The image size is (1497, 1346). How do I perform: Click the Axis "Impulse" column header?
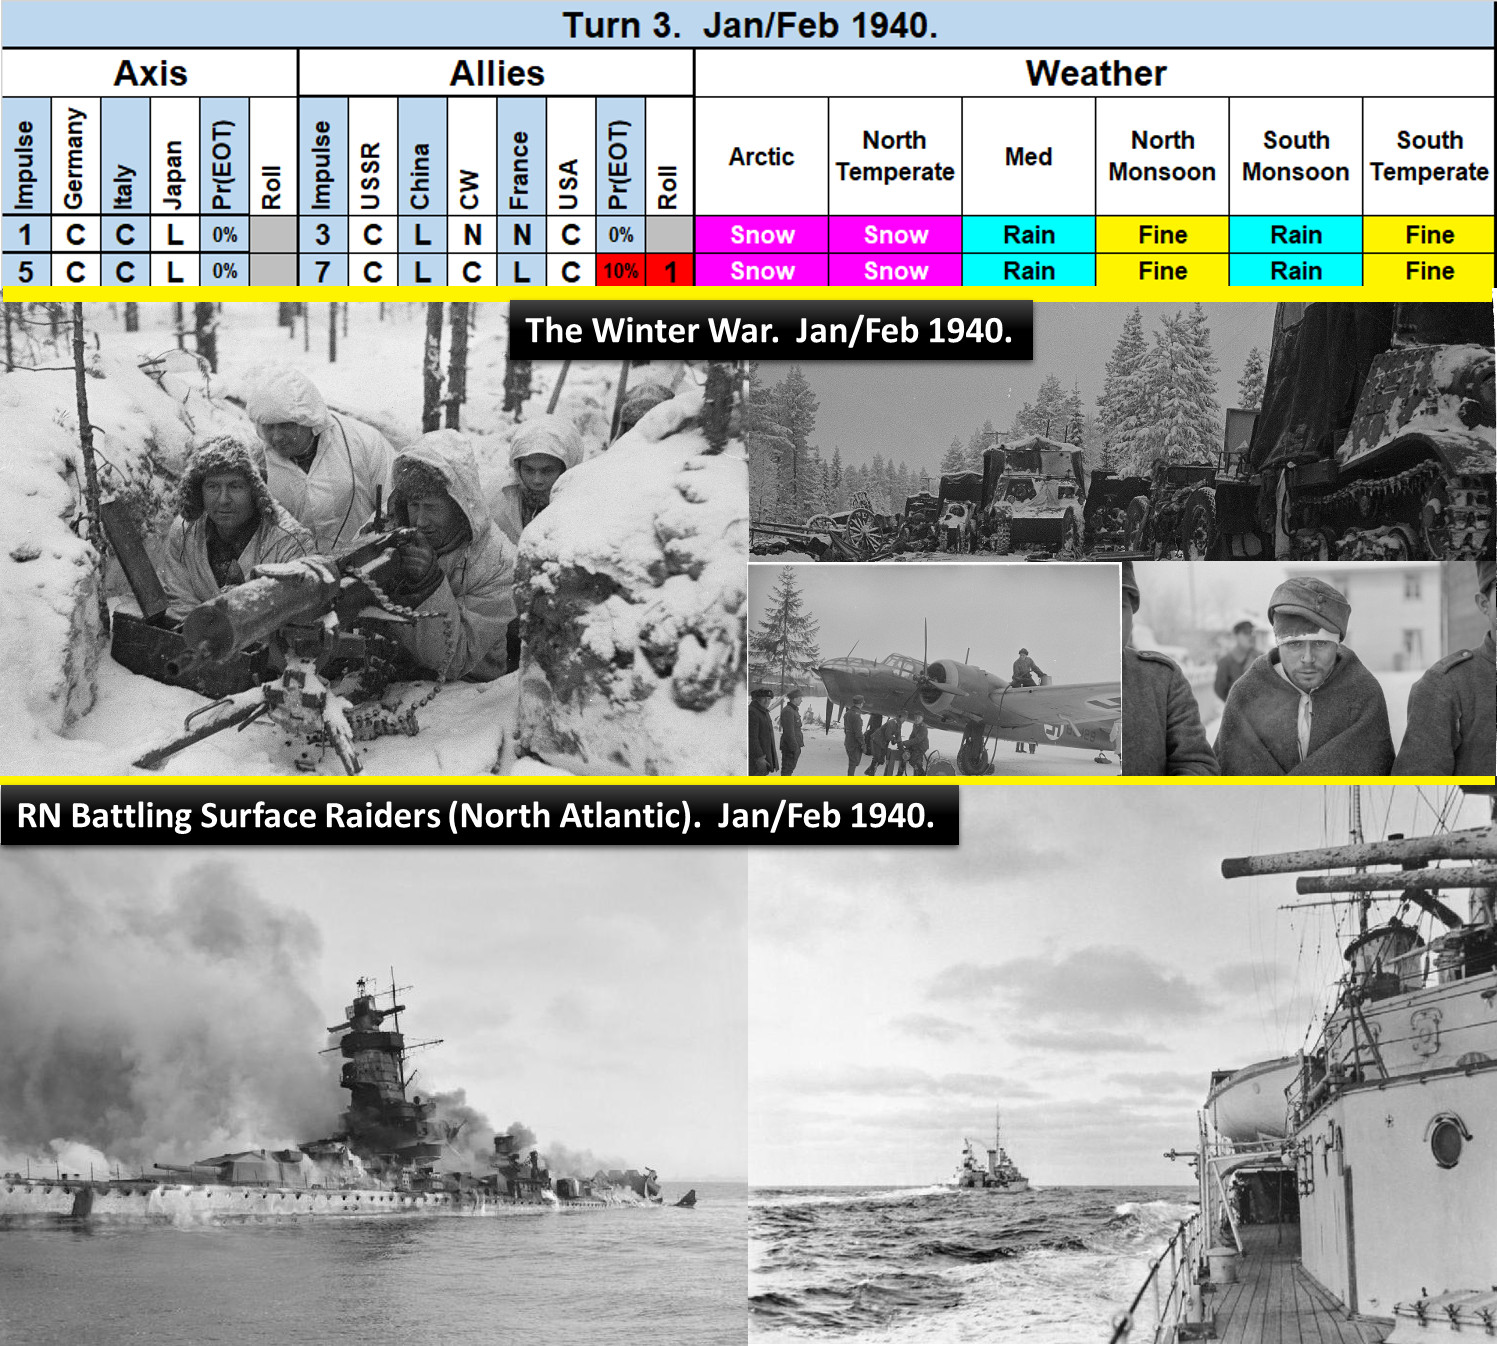click(x=26, y=156)
